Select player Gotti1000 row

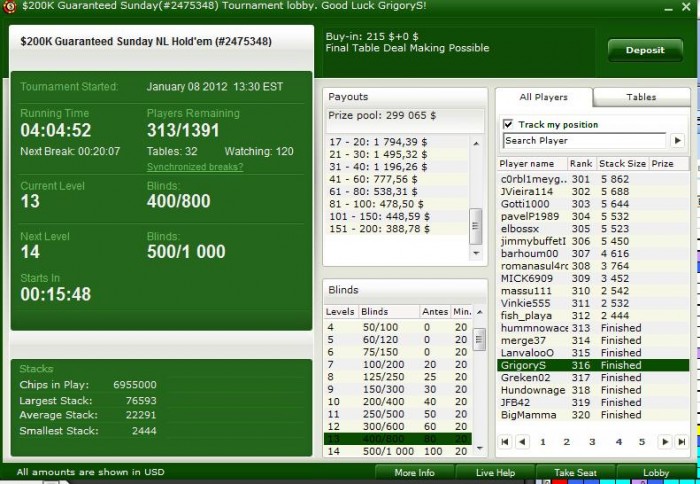click(x=593, y=204)
